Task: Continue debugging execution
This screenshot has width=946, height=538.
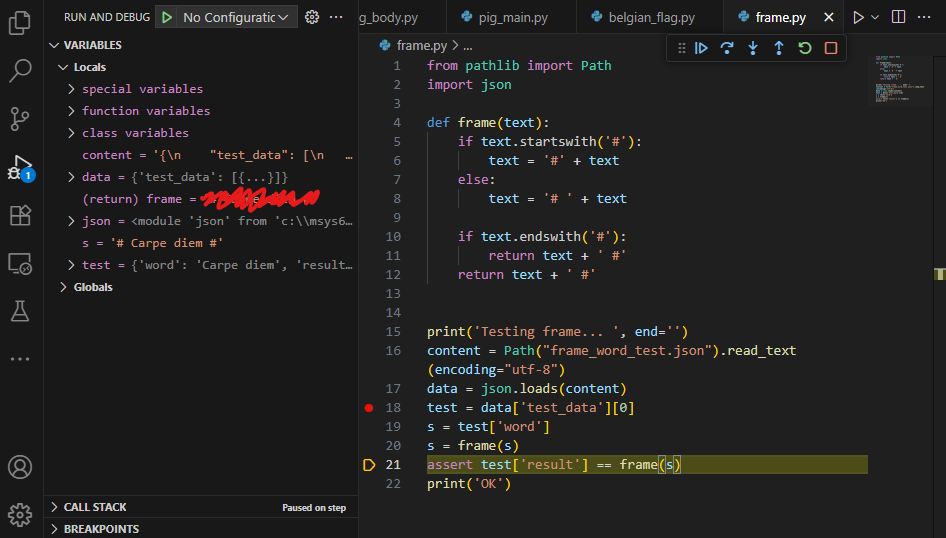Action: click(701, 48)
